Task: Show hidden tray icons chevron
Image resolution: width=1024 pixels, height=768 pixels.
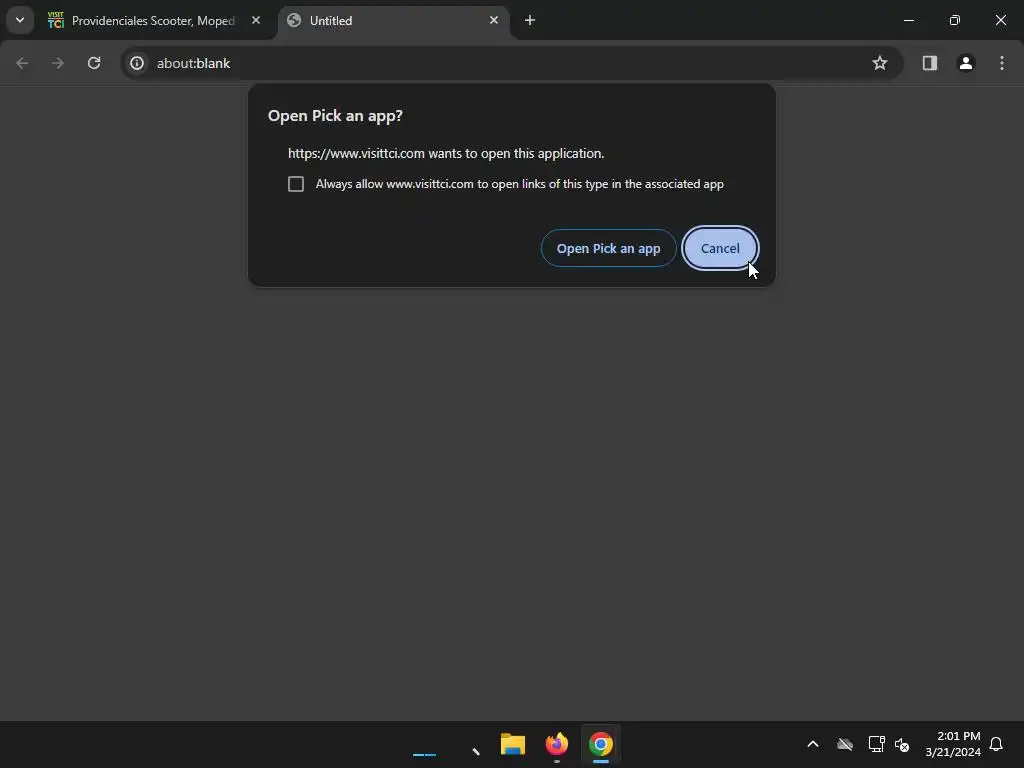Action: 813,744
